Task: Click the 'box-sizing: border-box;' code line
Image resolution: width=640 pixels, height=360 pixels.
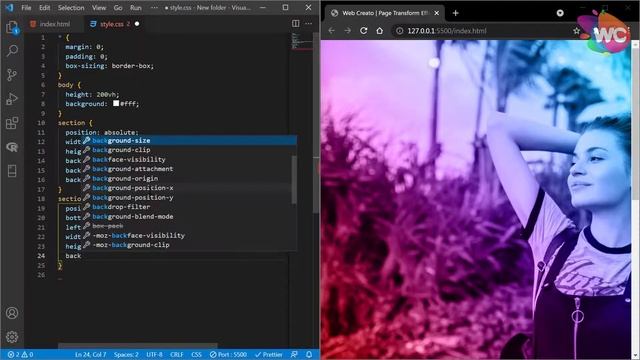Action: [x=110, y=66]
